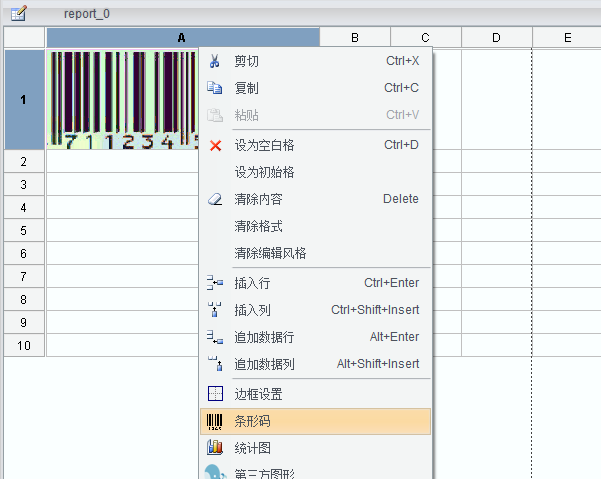This screenshot has width=601, height=479.
Task: Select row 6 header
Action: [x=24, y=253]
